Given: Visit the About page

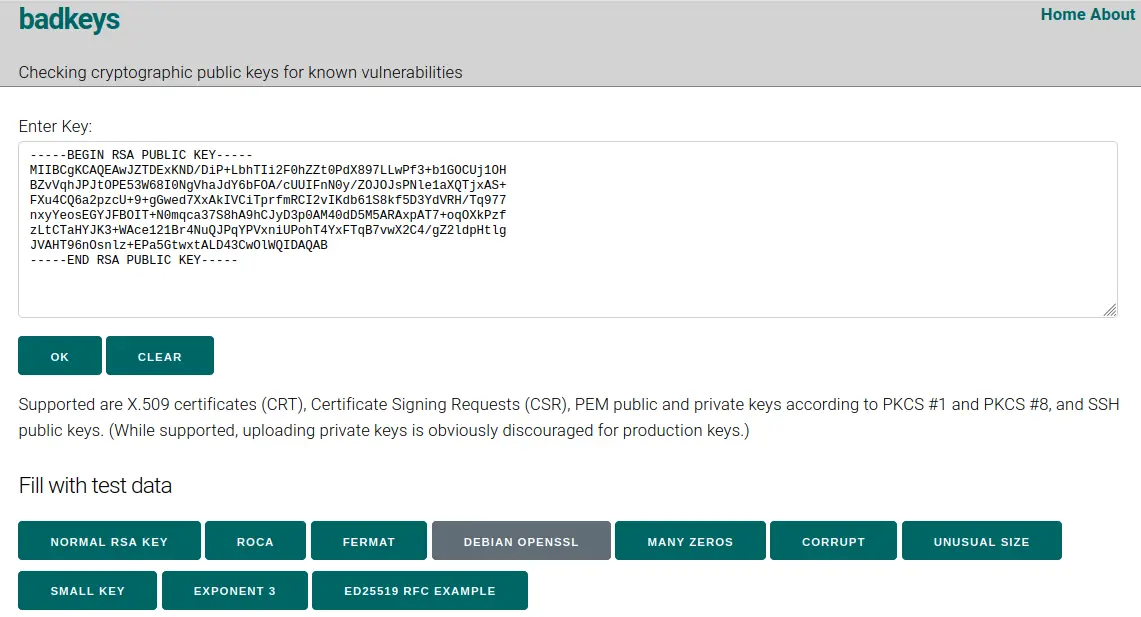Looking at the screenshot, I should [x=1112, y=14].
